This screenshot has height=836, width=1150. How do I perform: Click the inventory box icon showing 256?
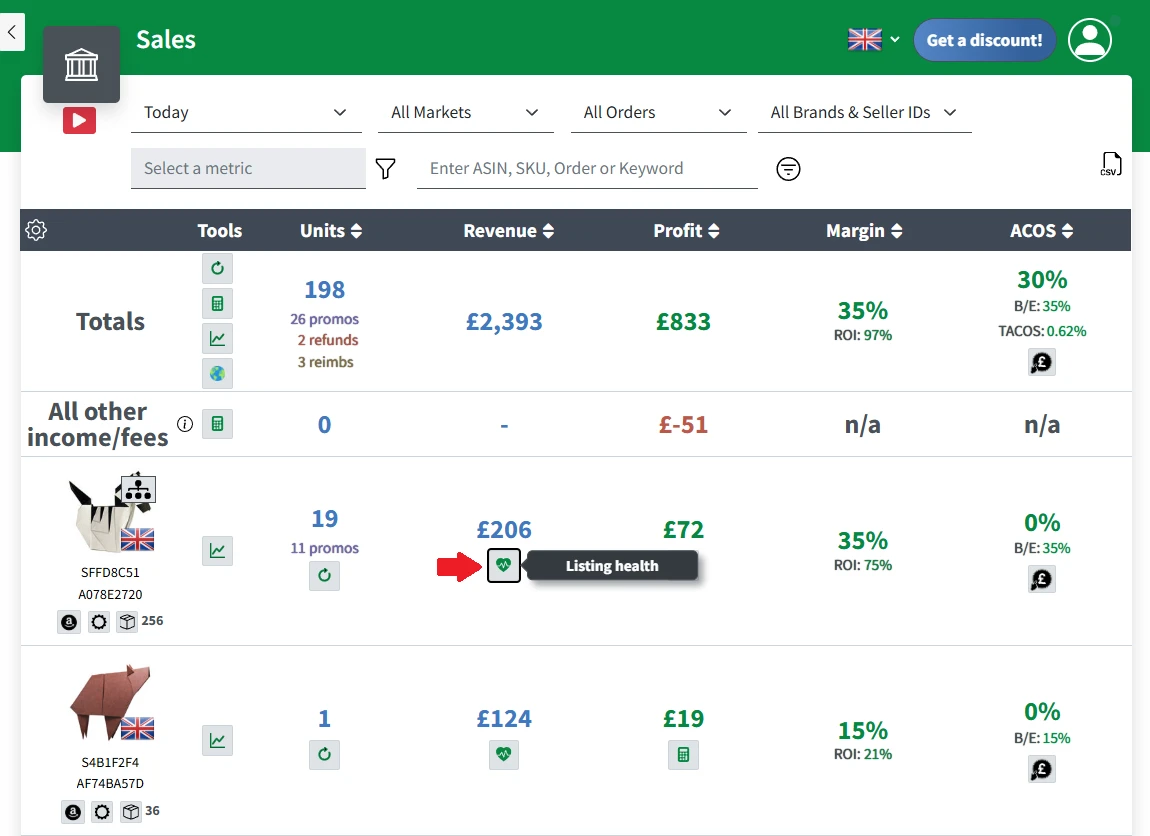pyautogui.click(x=128, y=623)
